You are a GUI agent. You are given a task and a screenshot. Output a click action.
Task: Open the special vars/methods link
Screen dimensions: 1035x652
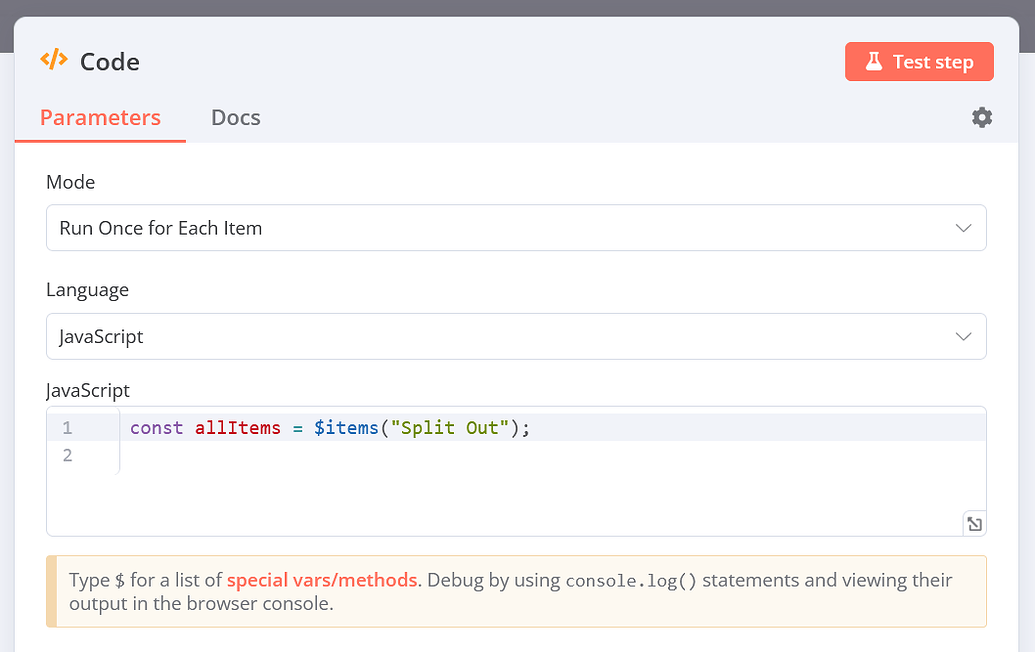(x=322, y=580)
